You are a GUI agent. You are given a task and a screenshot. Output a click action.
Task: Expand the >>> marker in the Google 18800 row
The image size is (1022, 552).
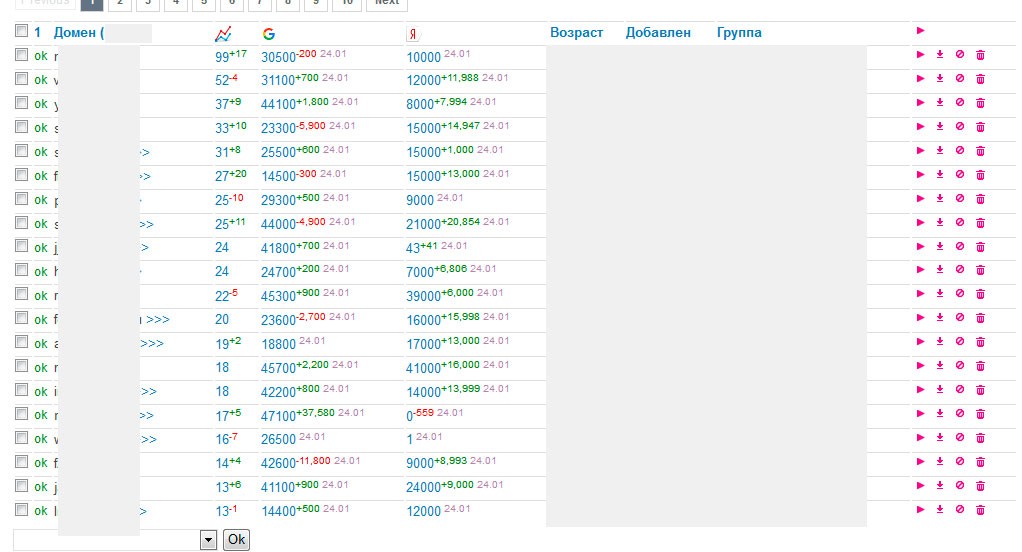[152, 343]
